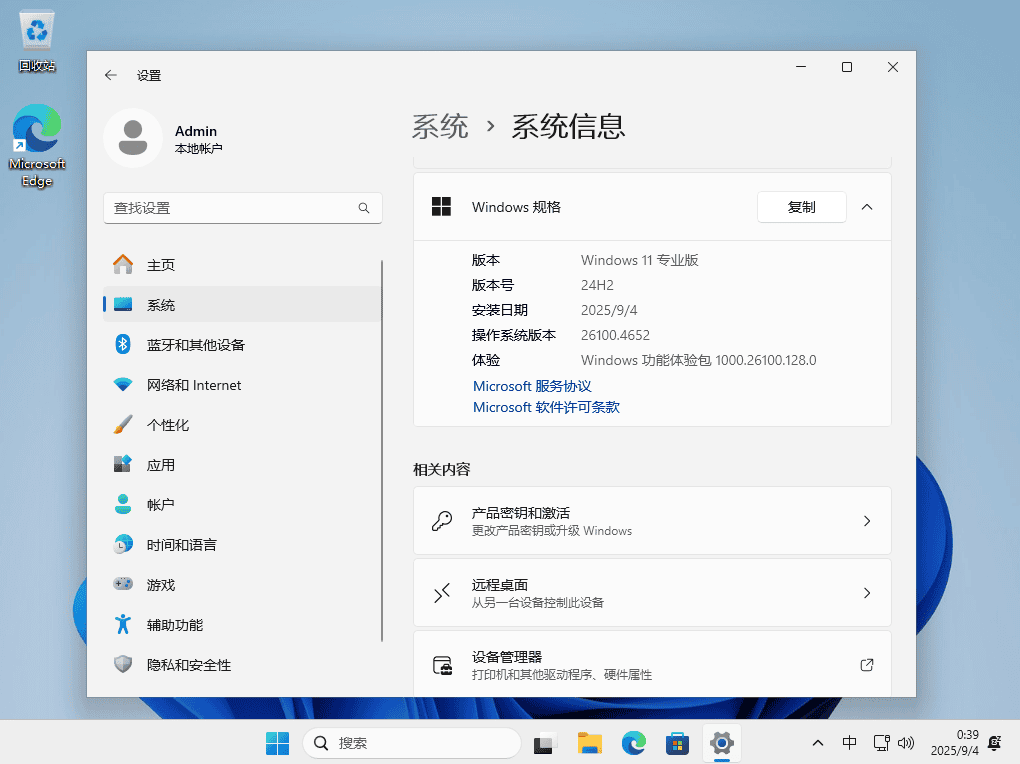The height and width of the screenshot is (764, 1020).
Task: Click the chevron on the 远程桌面 row
Action: point(867,593)
